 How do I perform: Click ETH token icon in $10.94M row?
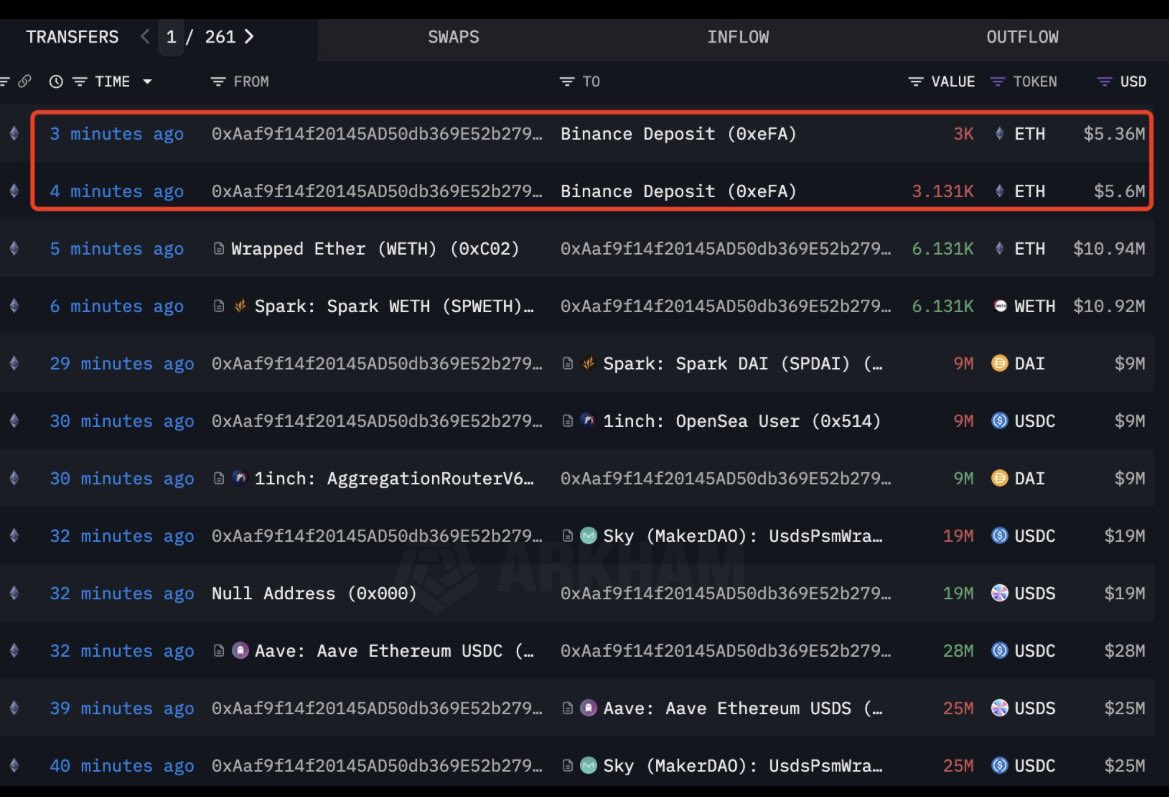[x=999, y=249]
